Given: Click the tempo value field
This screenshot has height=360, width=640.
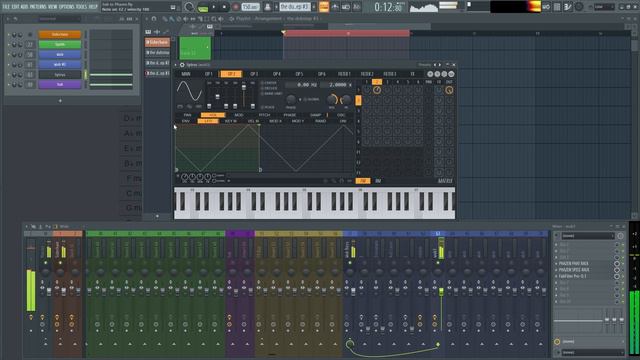Looking at the screenshot, I should 250,7.
